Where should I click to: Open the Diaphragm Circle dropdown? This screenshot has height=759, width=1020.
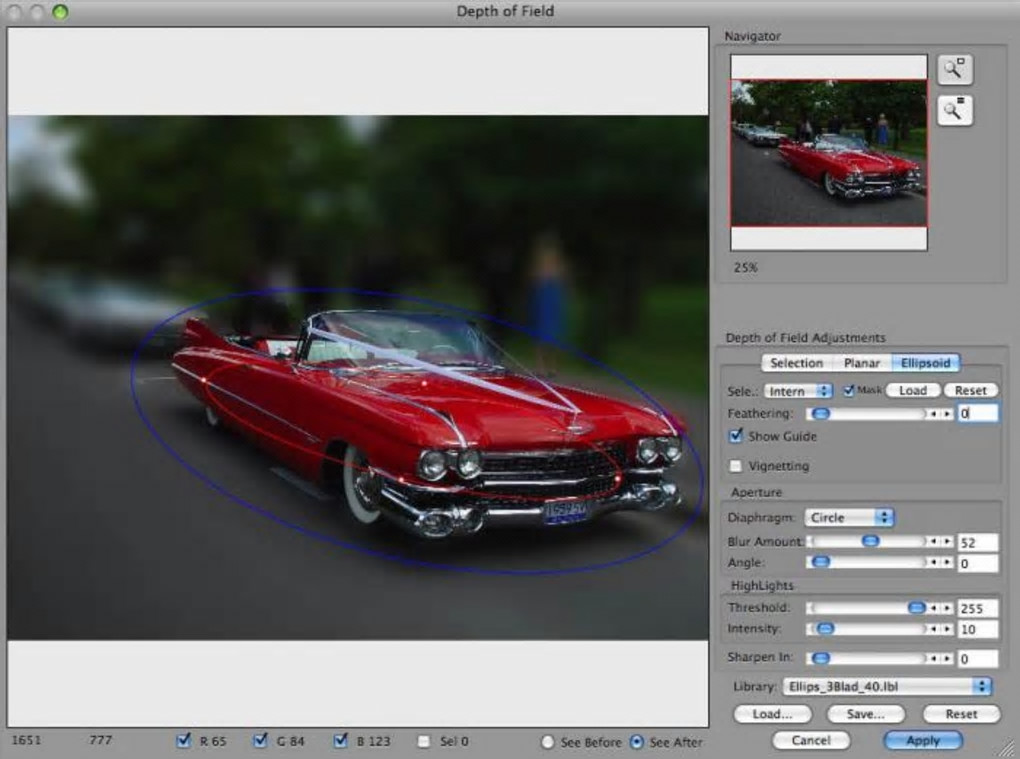850,518
